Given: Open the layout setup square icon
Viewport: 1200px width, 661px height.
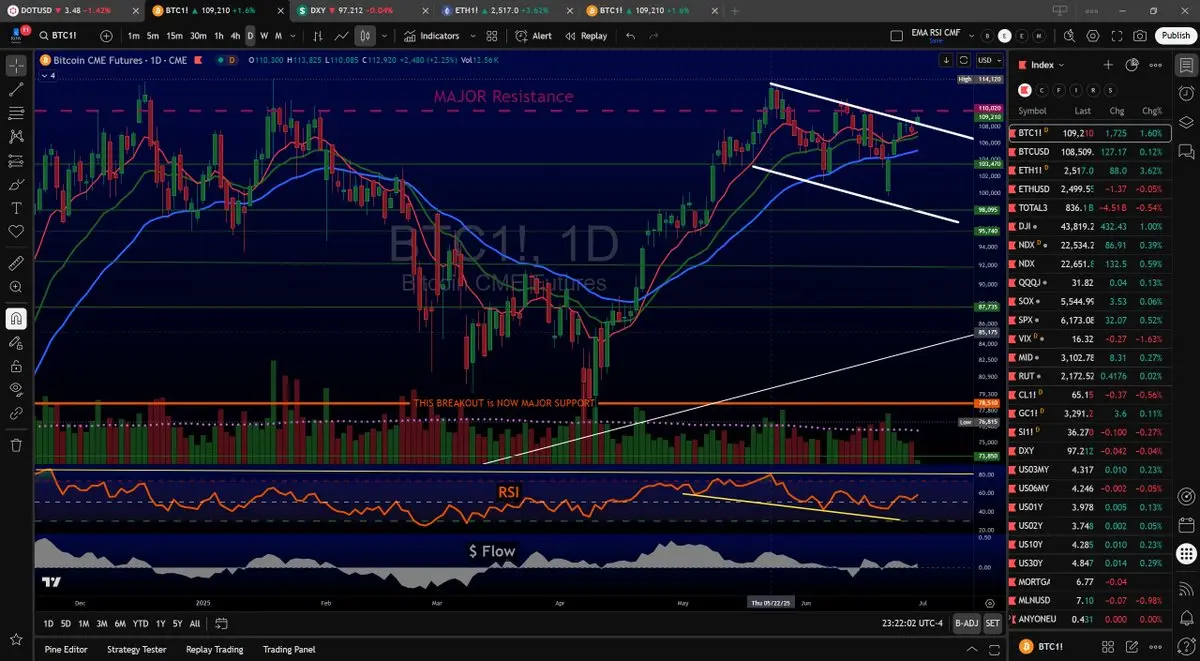Looking at the screenshot, I should [x=897, y=36].
